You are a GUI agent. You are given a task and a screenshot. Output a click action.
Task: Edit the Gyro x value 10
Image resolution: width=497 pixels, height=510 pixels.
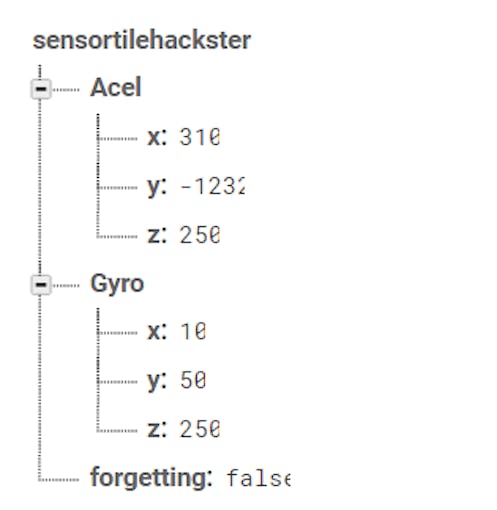193,331
